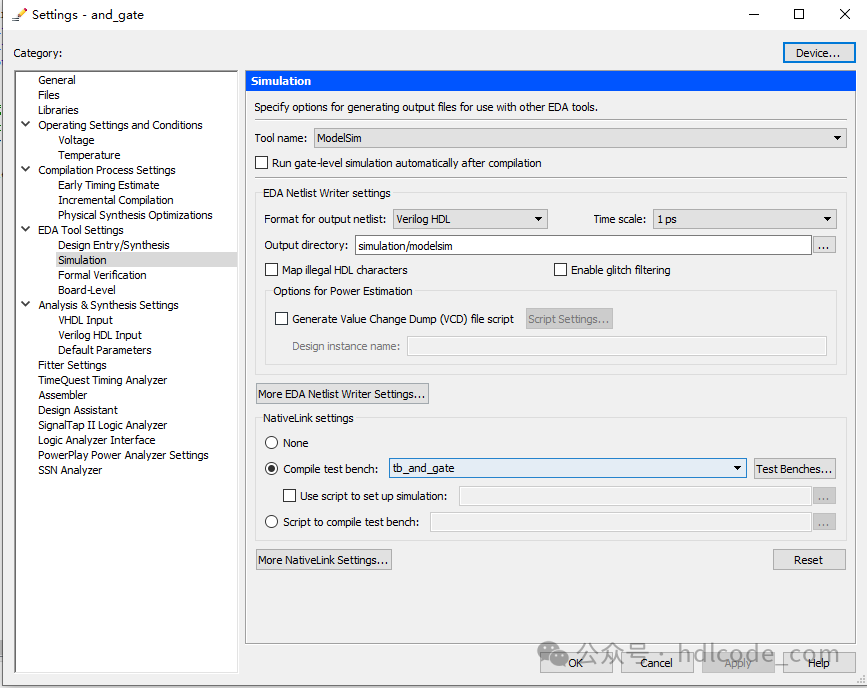Select Files category

point(49,95)
